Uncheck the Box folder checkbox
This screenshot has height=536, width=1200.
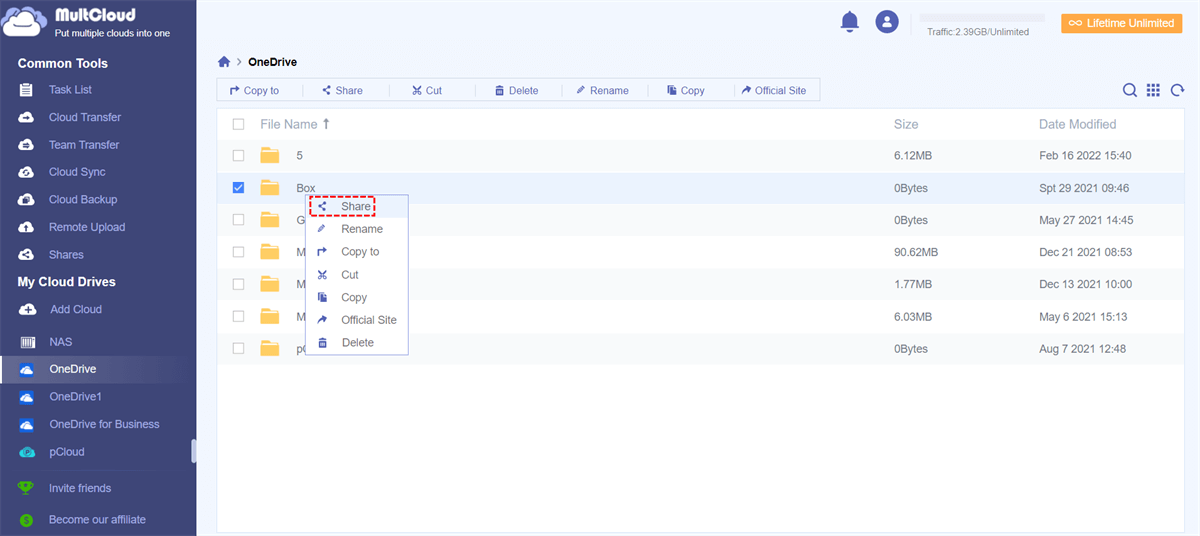click(x=238, y=187)
